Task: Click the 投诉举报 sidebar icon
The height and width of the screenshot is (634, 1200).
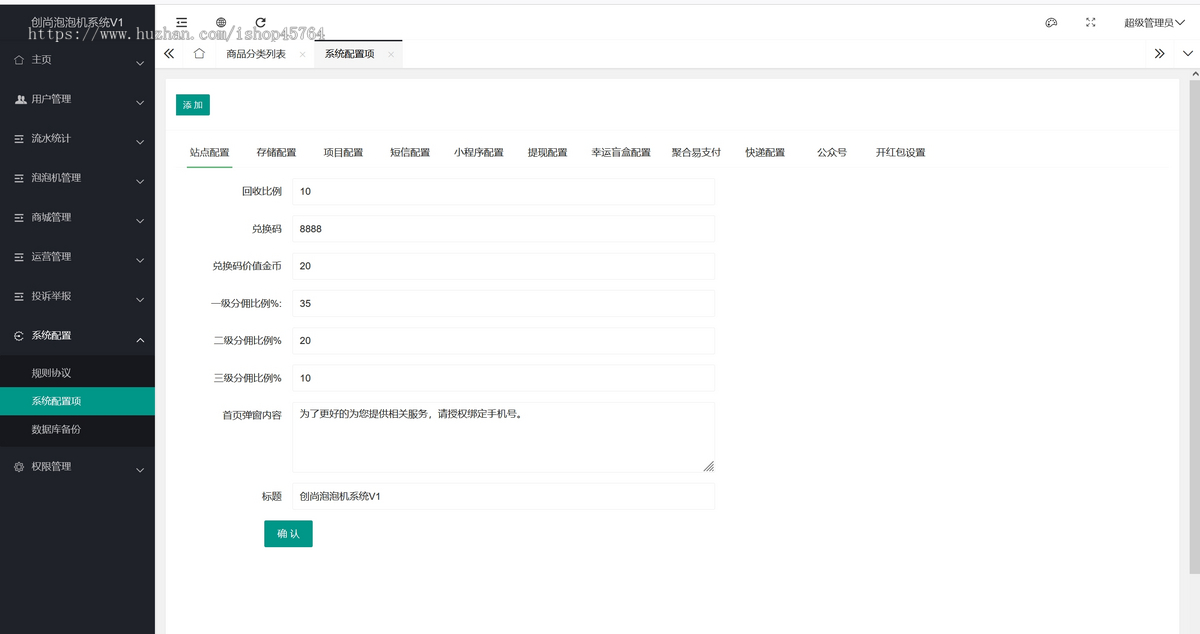Action: [x=20, y=296]
